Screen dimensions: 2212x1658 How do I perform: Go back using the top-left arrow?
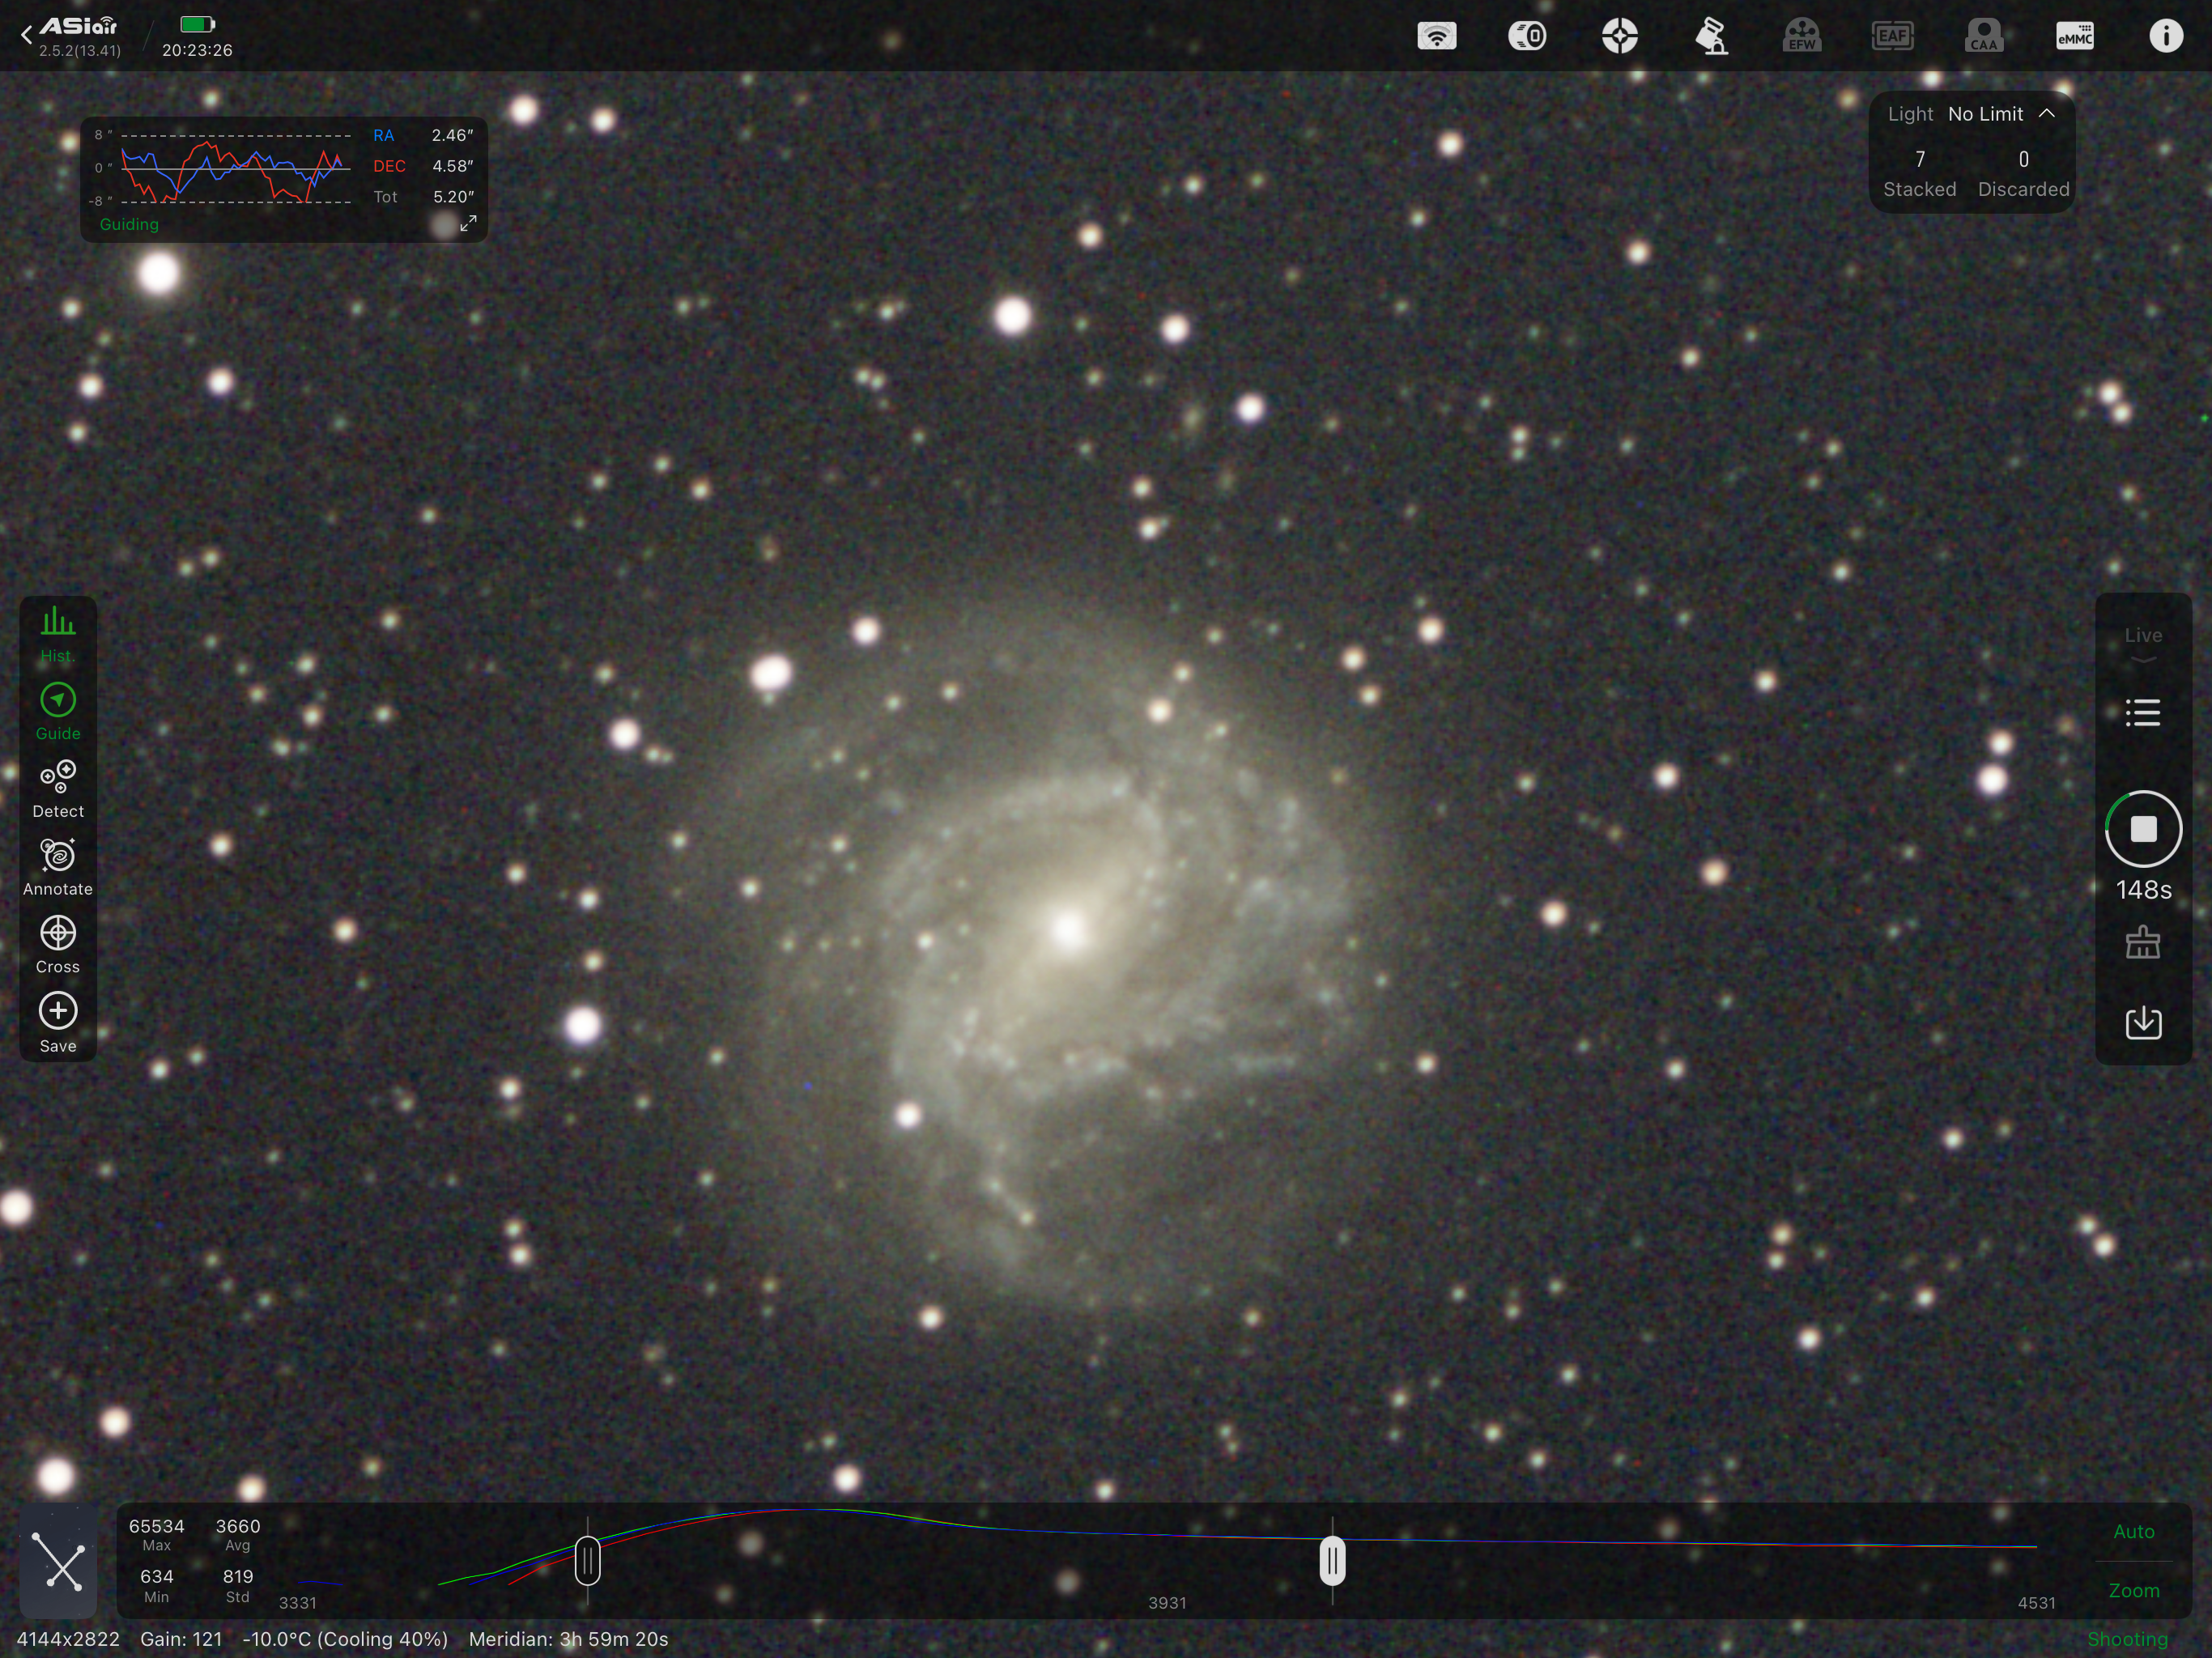tap(27, 36)
